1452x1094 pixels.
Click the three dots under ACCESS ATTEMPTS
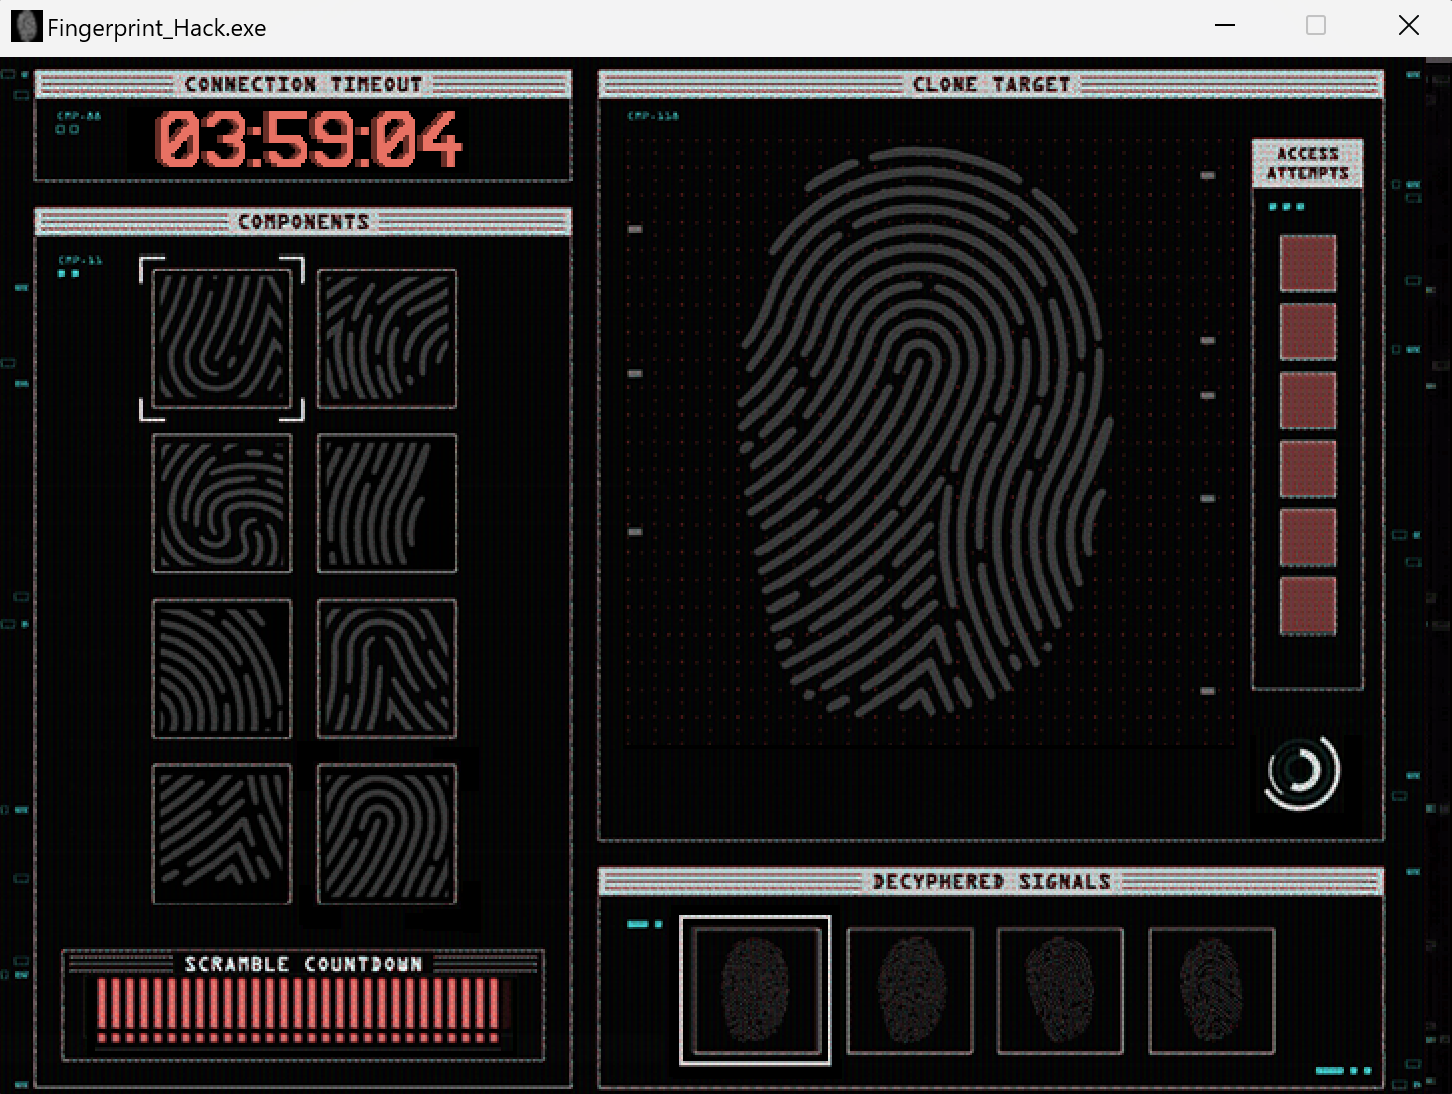point(1287,206)
